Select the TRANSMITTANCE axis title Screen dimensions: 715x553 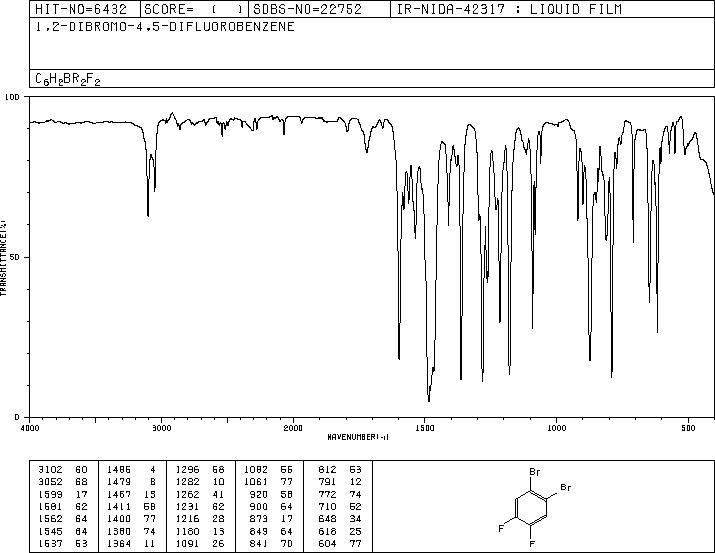click(3, 258)
